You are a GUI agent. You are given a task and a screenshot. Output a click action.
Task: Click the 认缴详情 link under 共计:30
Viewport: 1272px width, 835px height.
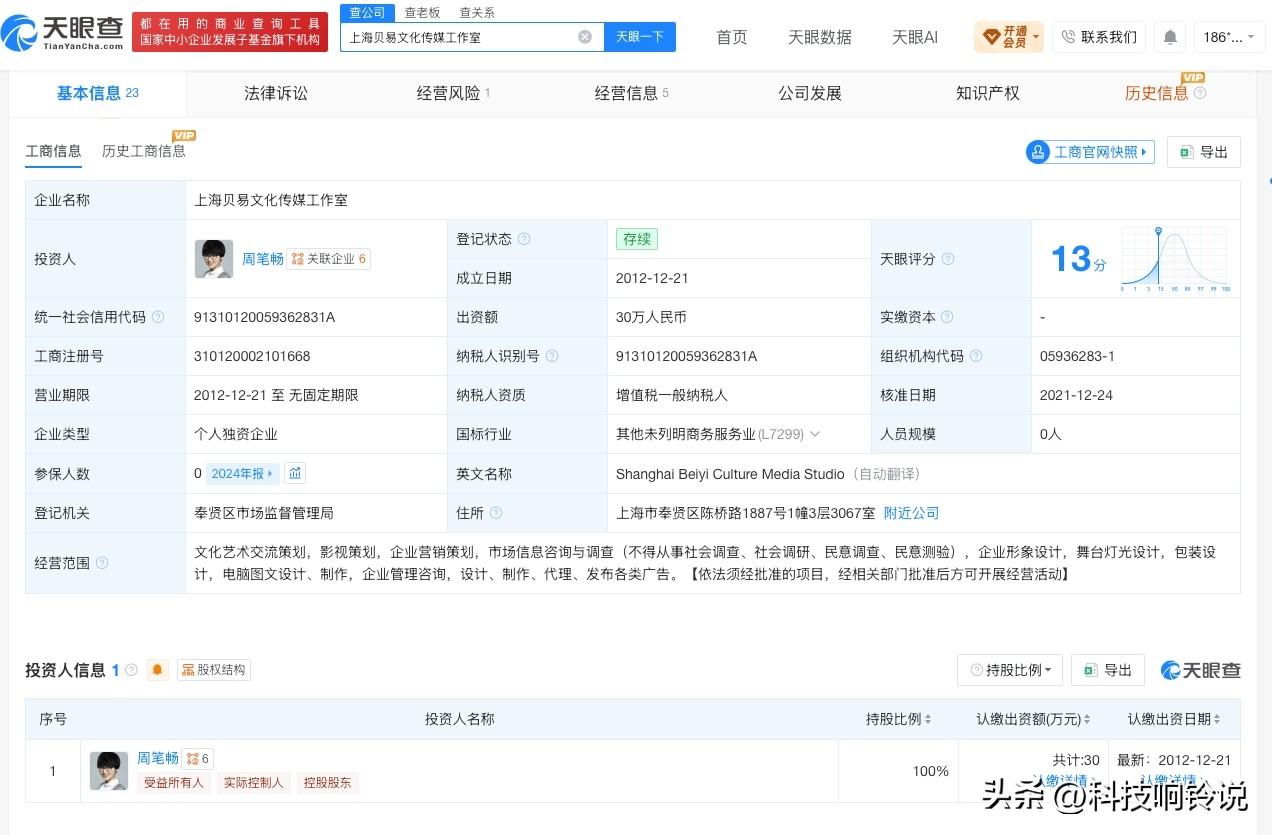[x=1067, y=780]
